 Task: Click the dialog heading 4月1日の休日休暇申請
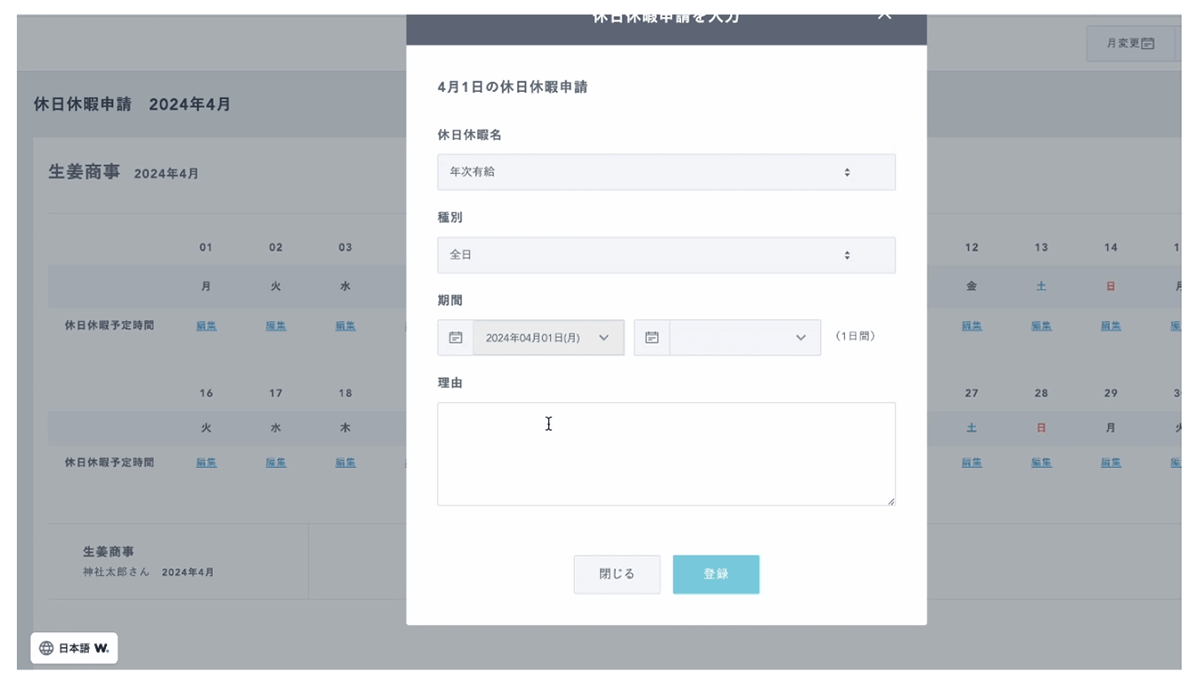[x=513, y=87]
